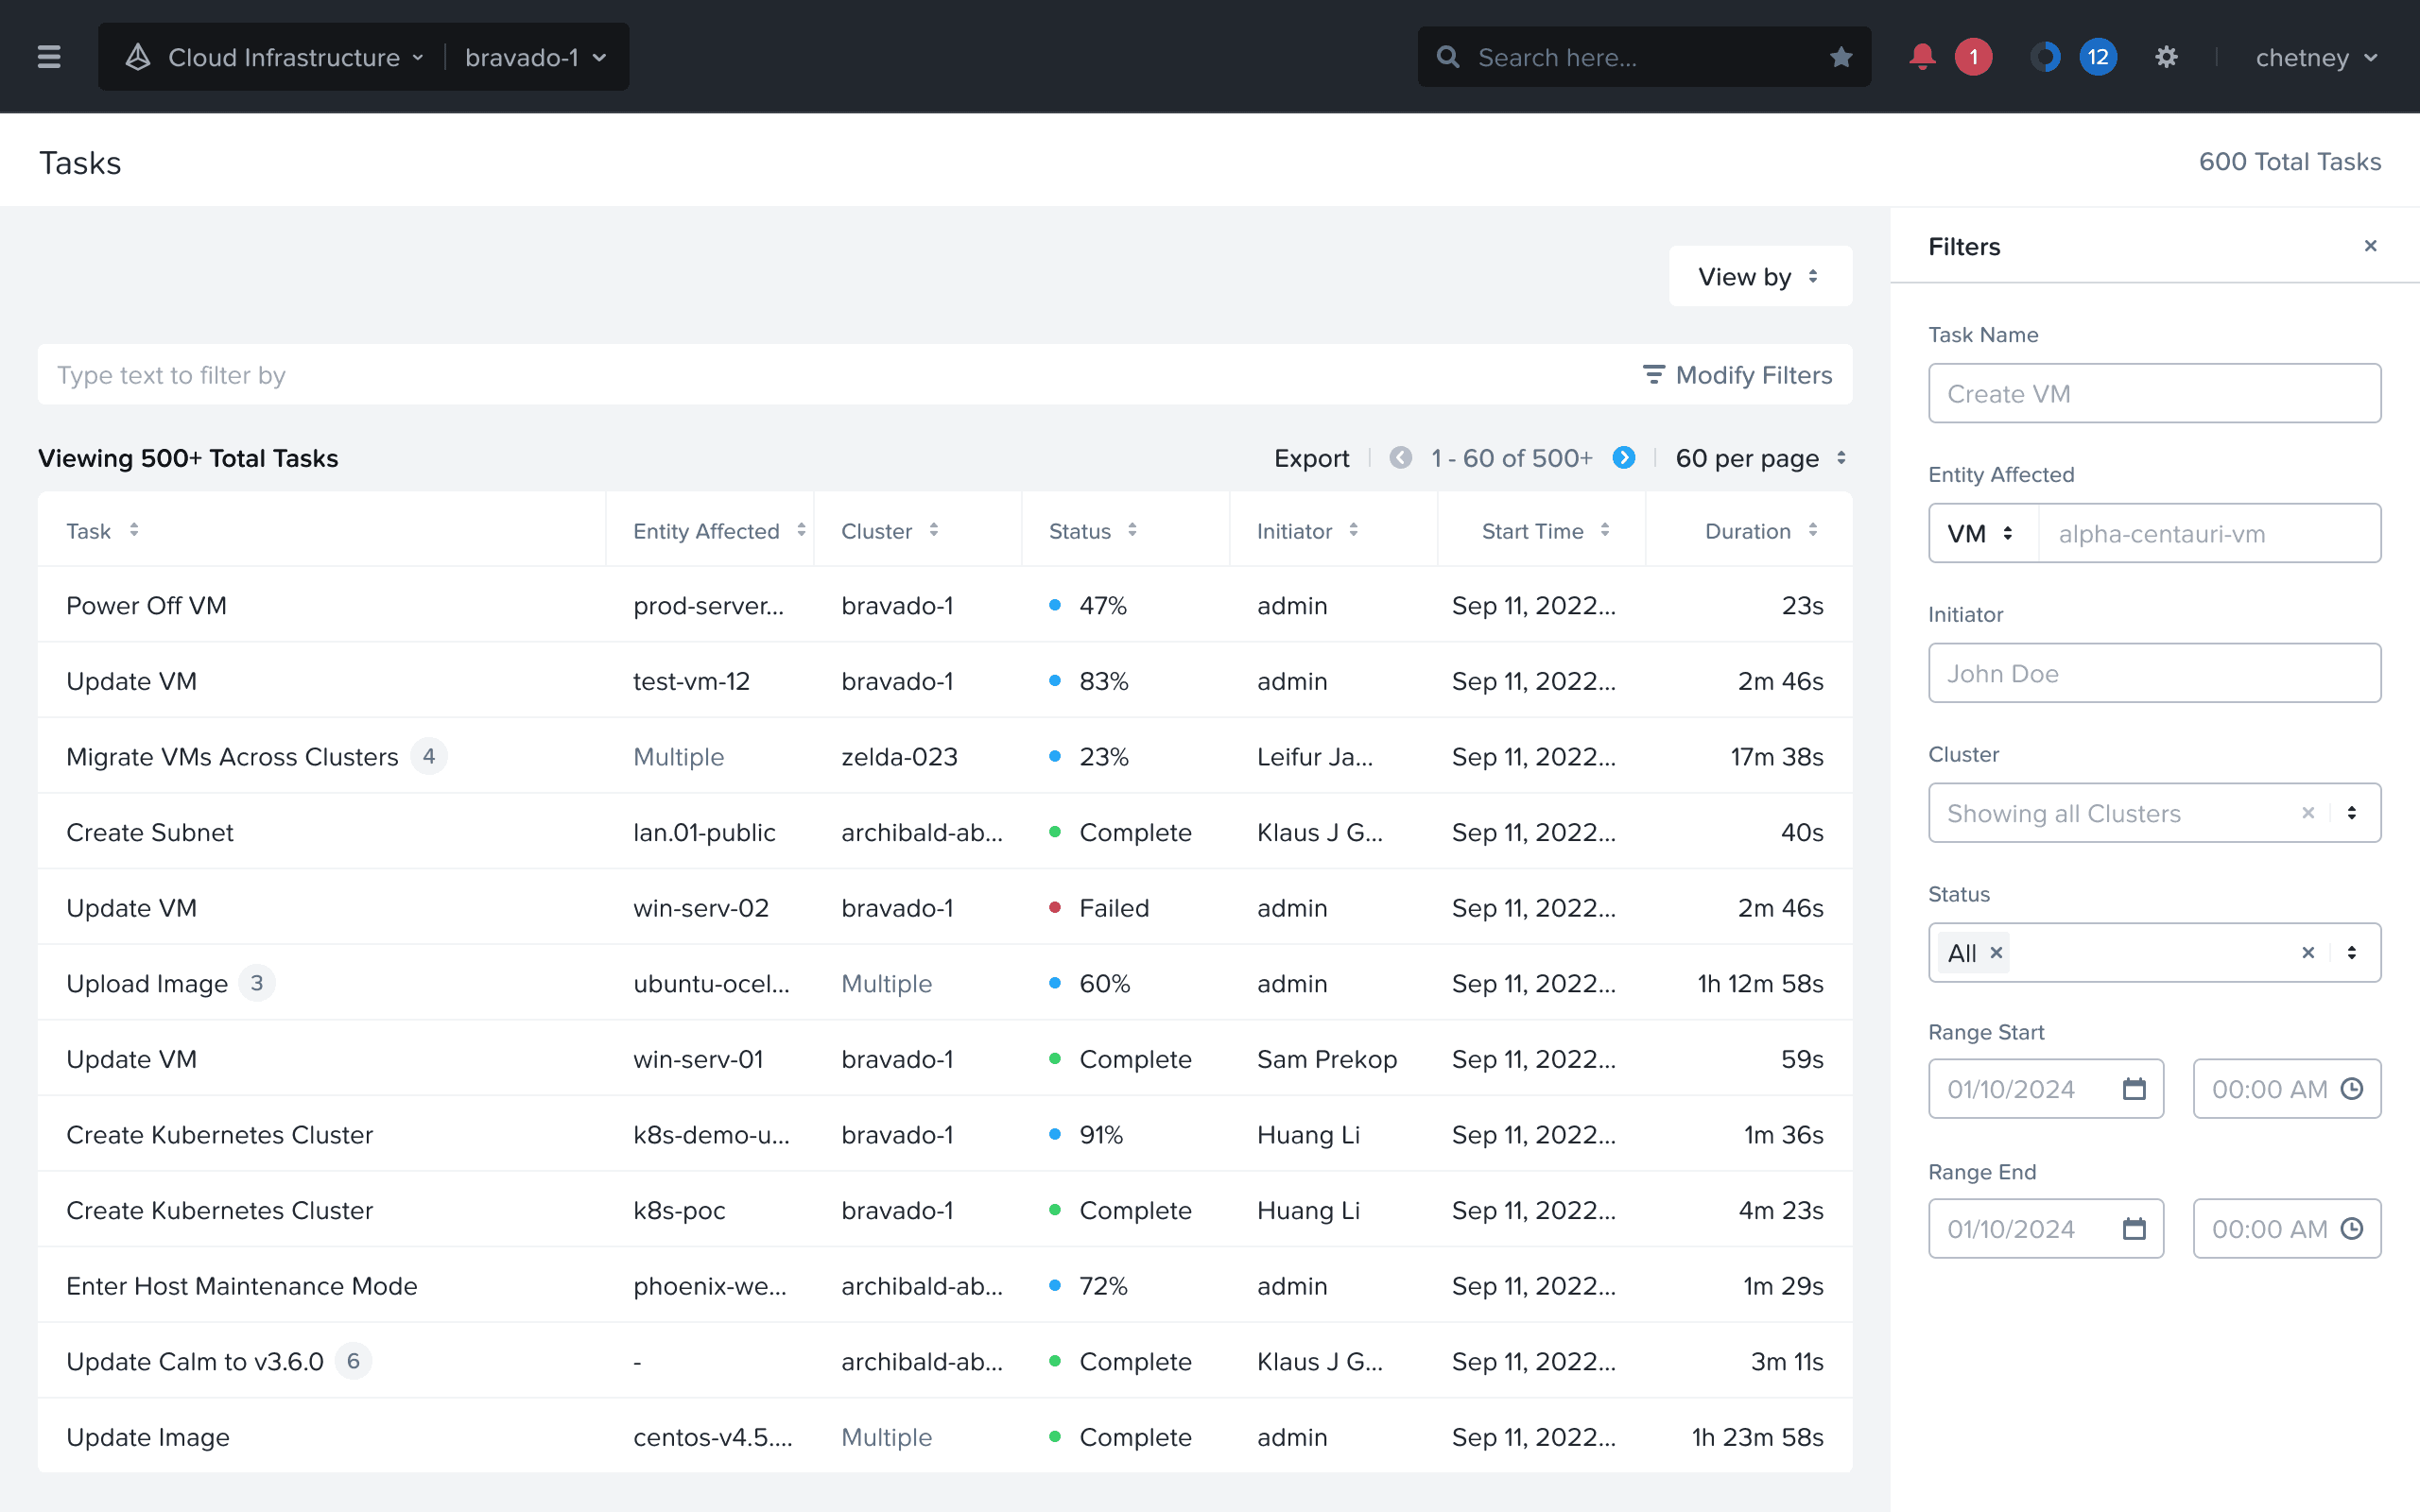The width and height of the screenshot is (2420, 1512).
Task: Expand Cluster filter dropdown
Action: [x=2352, y=813]
